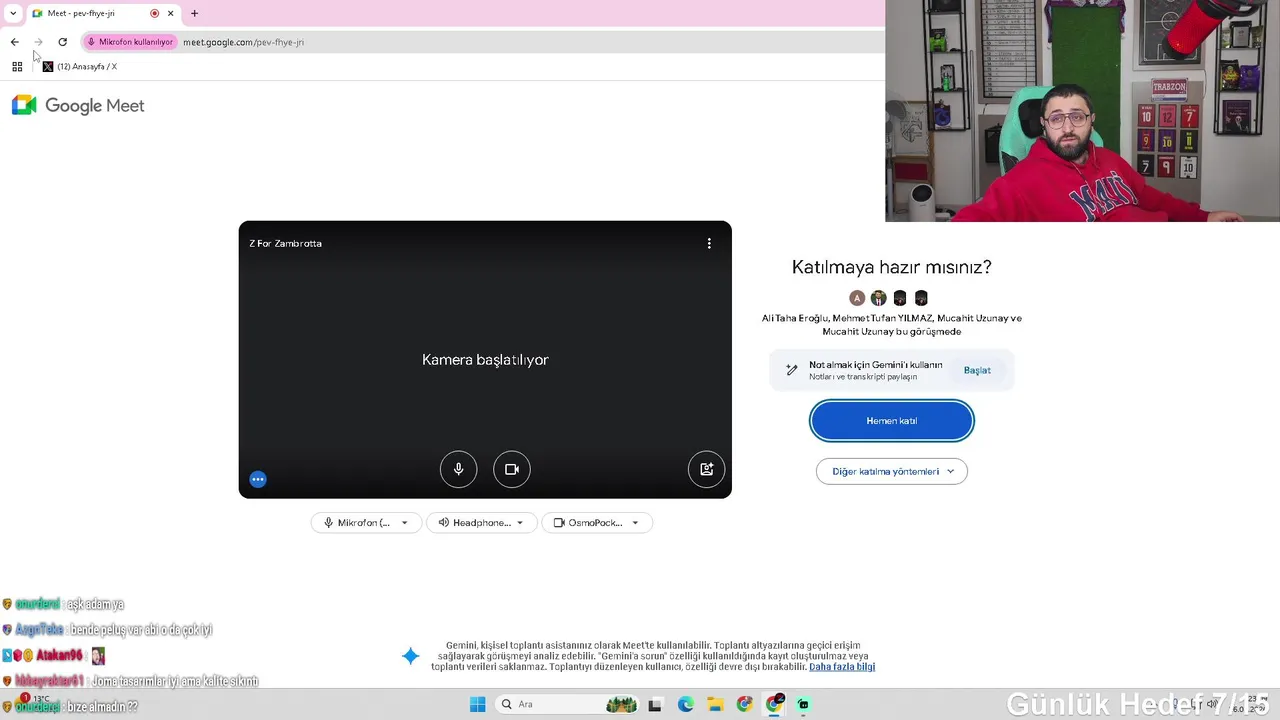
Task: Open File Explorer from the taskbar
Action: click(715, 704)
